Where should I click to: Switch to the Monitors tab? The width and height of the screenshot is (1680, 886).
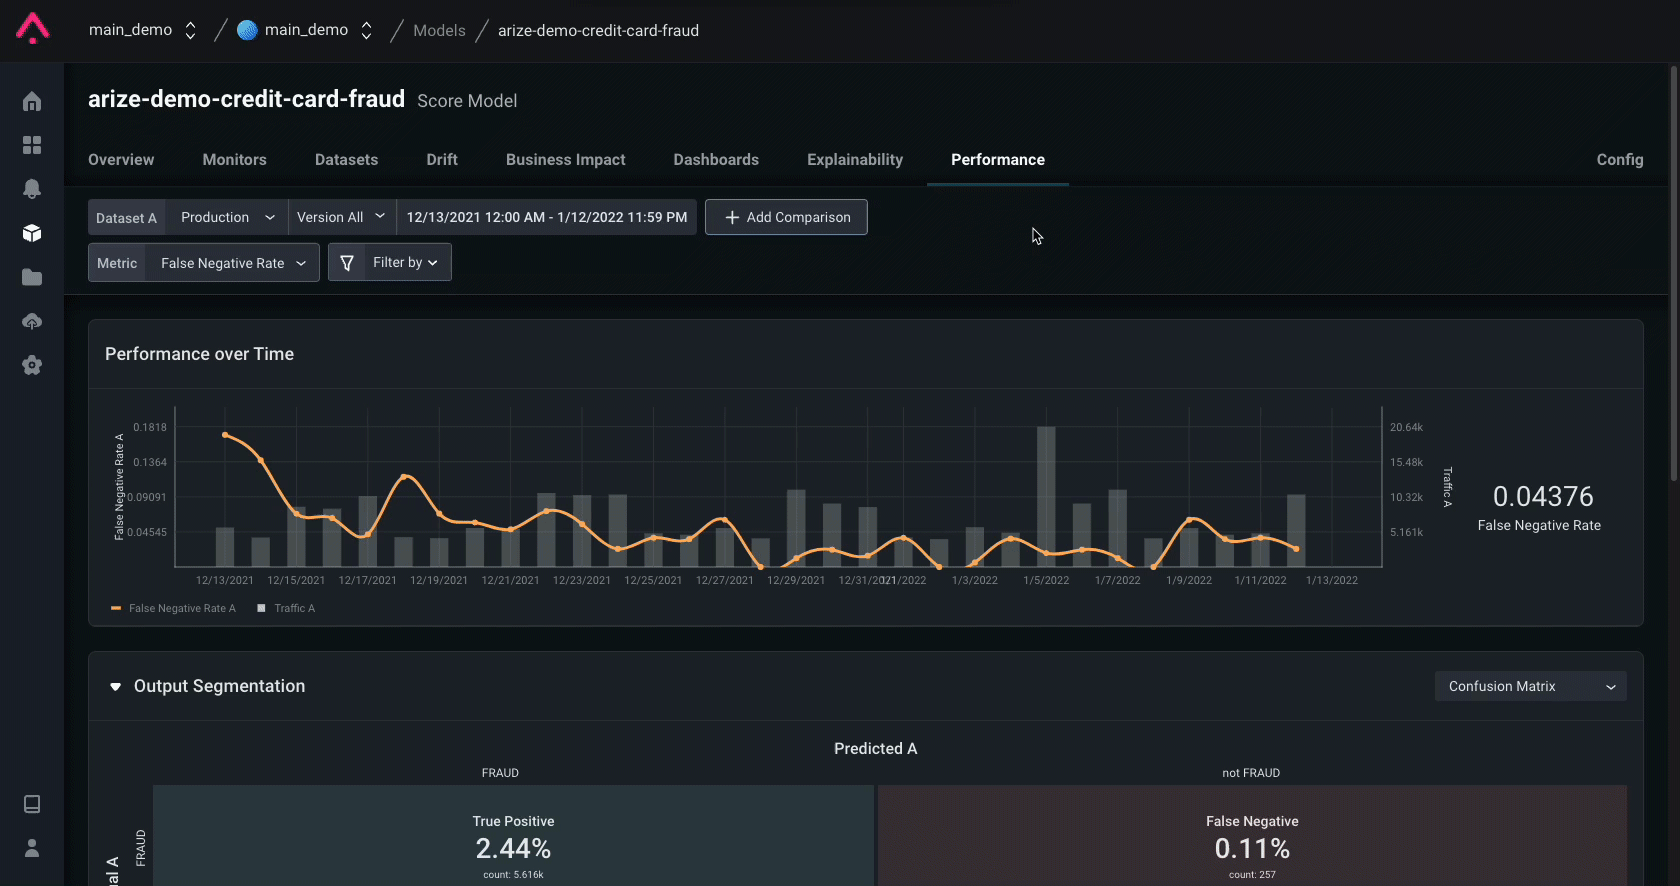click(x=235, y=160)
